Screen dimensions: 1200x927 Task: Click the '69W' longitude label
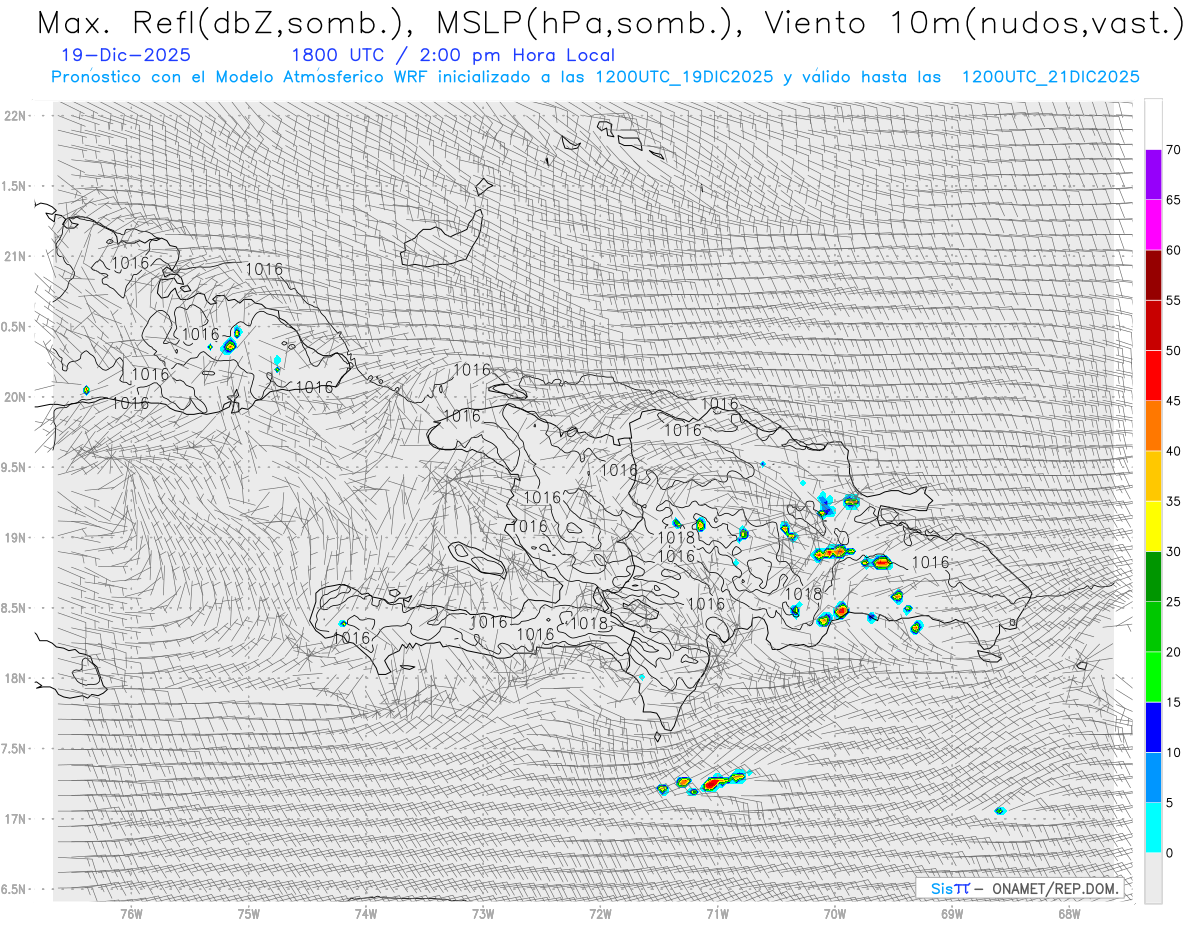pyautogui.click(x=951, y=913)
